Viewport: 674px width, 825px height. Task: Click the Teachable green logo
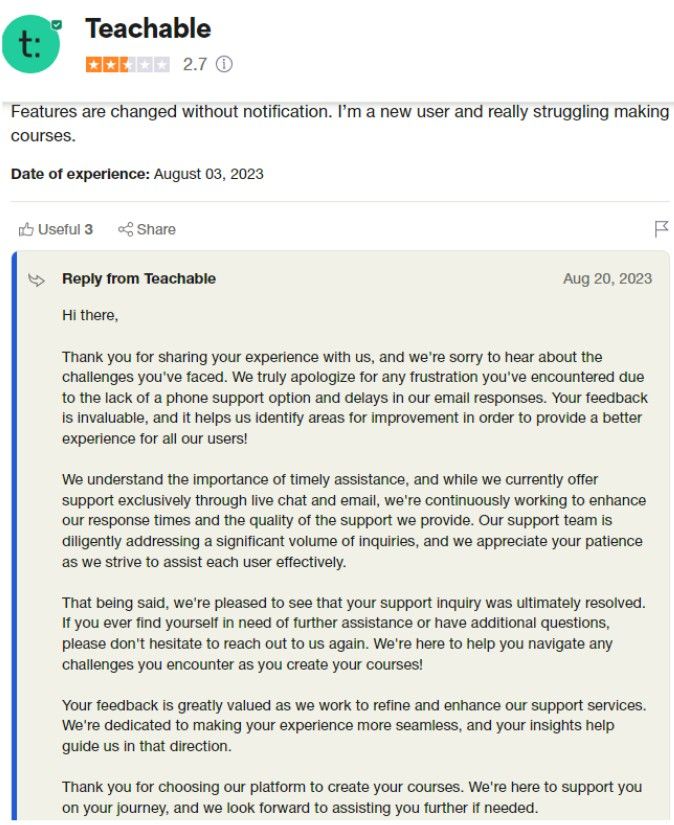pyautogui.click(x=32, y=45)
